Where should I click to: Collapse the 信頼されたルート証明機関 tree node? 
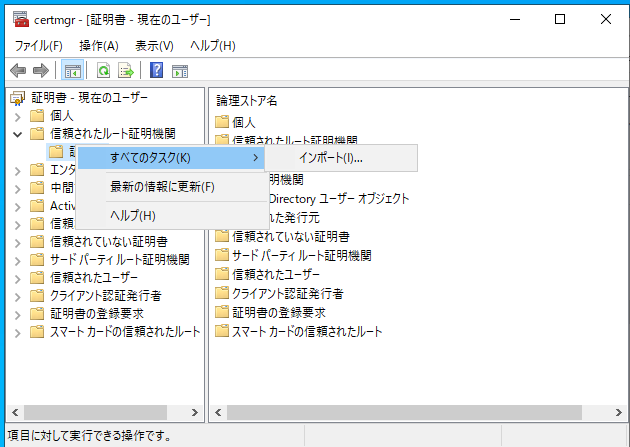click(x=18, y=135)
